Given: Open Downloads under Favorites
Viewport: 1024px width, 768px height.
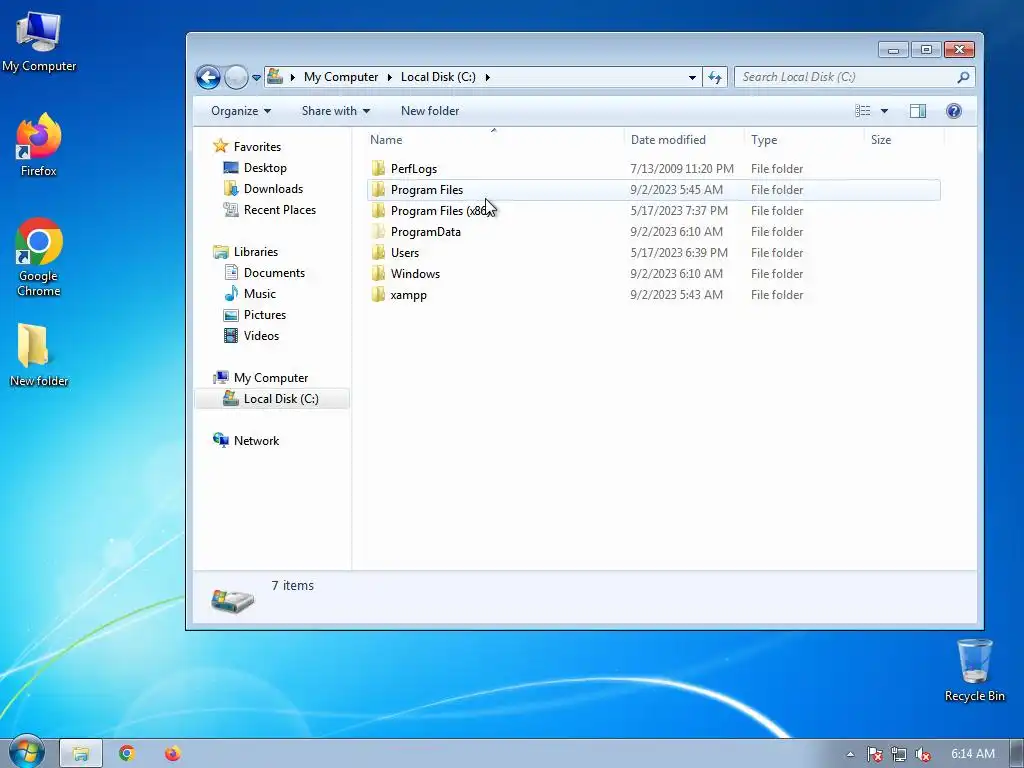Looking at the screenshot, I should (273, 189).
